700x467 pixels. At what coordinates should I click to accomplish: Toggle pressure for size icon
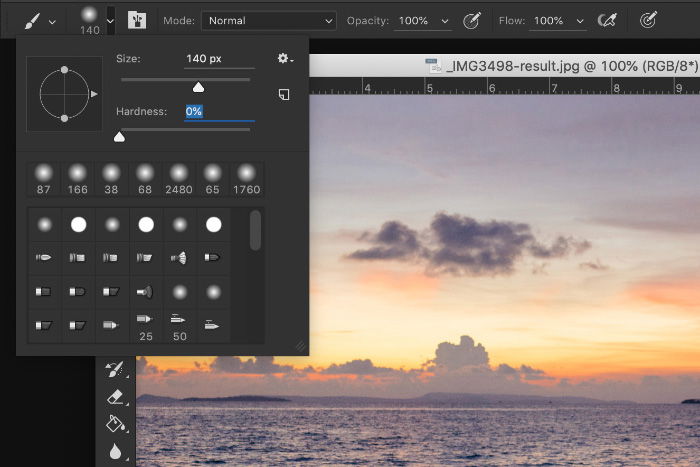[x=648, y=20]
